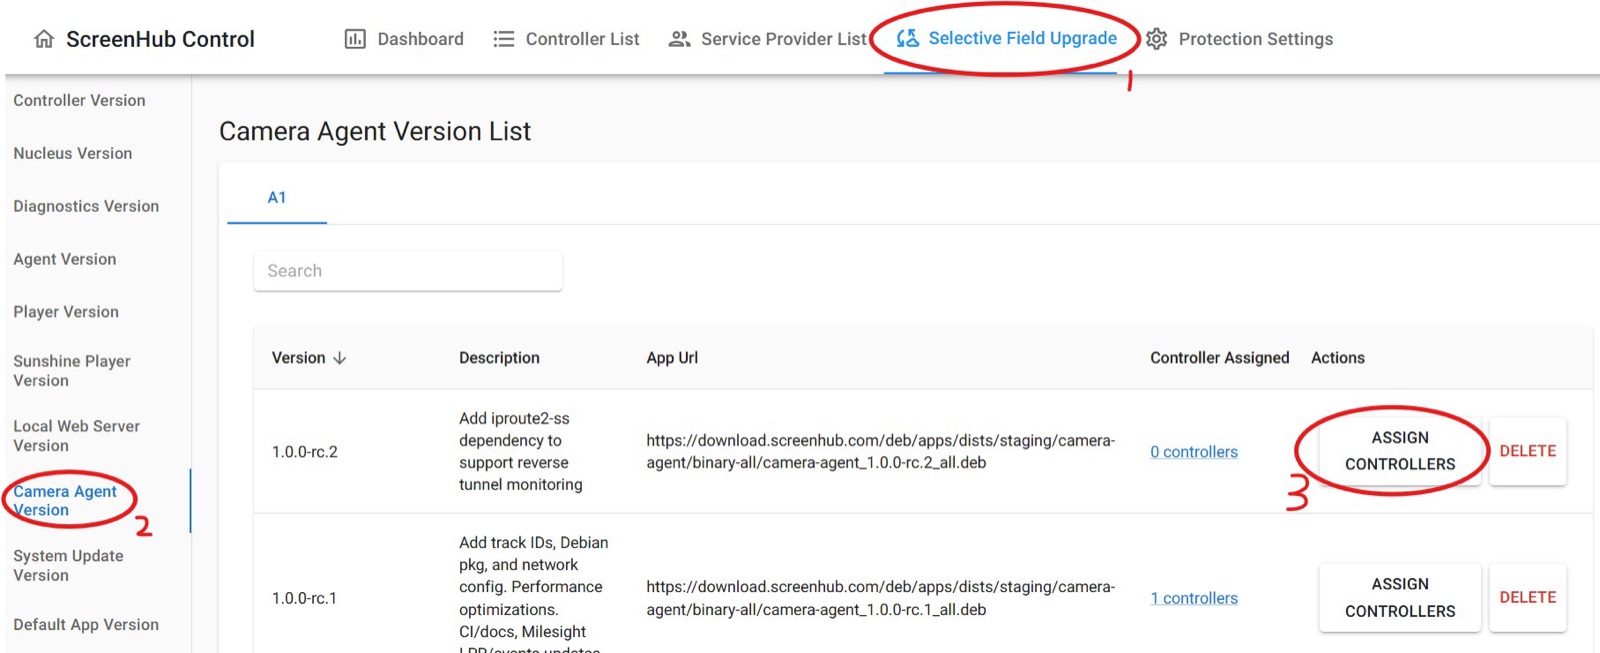Click the Service Provider people icon
The width and height of the screenshot is (1600, 653).
tap(680, 39)
